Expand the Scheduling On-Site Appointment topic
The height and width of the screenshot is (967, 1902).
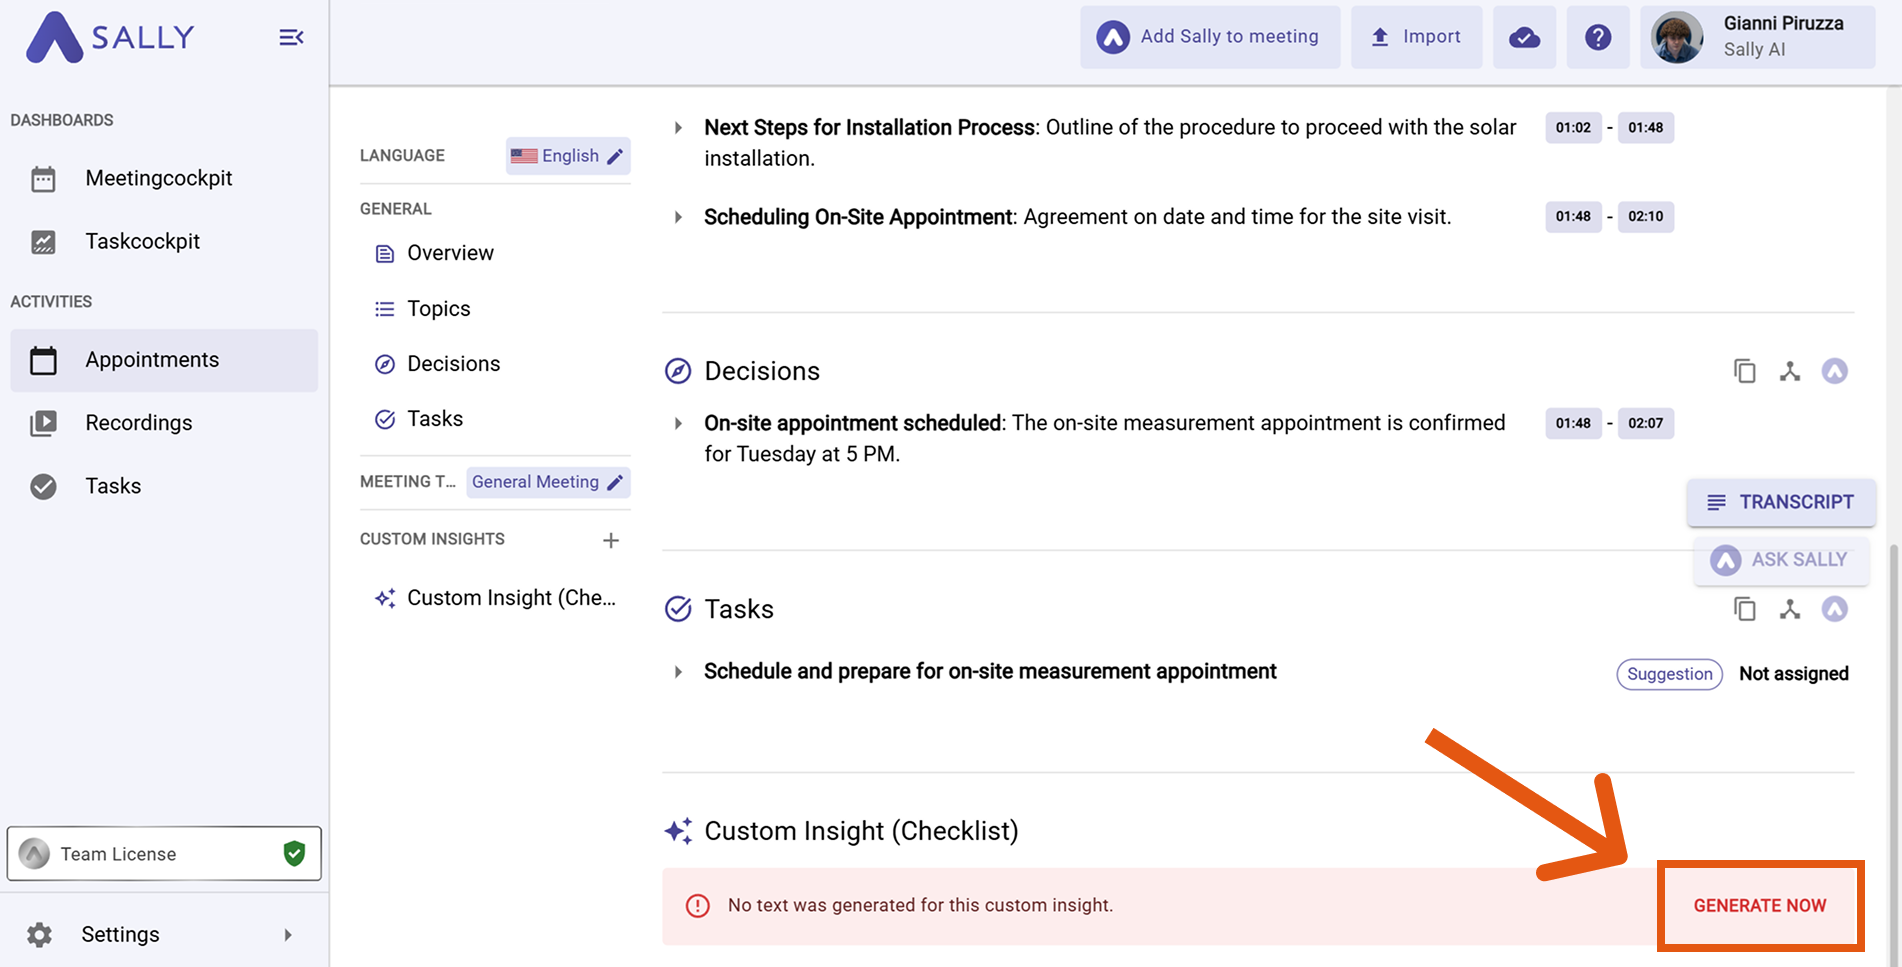pos(678,217)
